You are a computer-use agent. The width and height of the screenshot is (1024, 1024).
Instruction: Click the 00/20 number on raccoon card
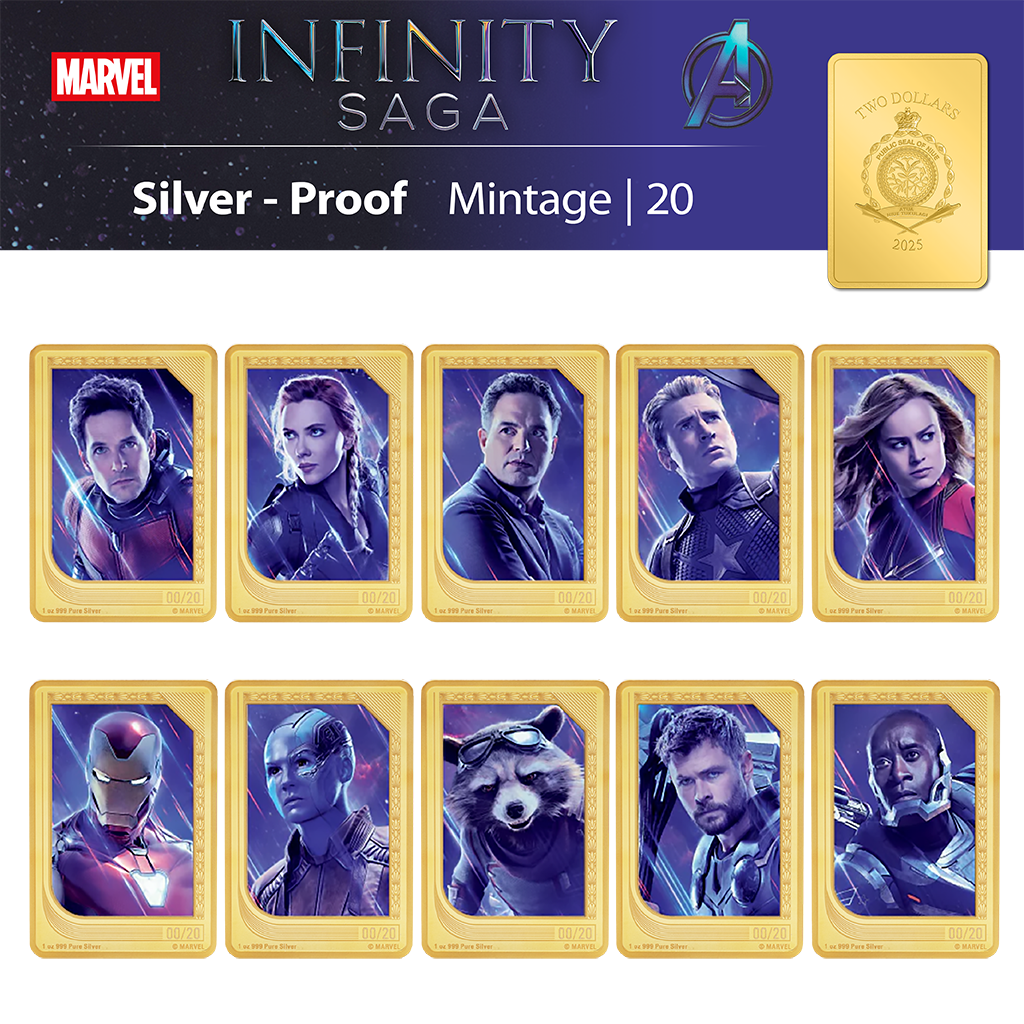click(x=575, y=933)
